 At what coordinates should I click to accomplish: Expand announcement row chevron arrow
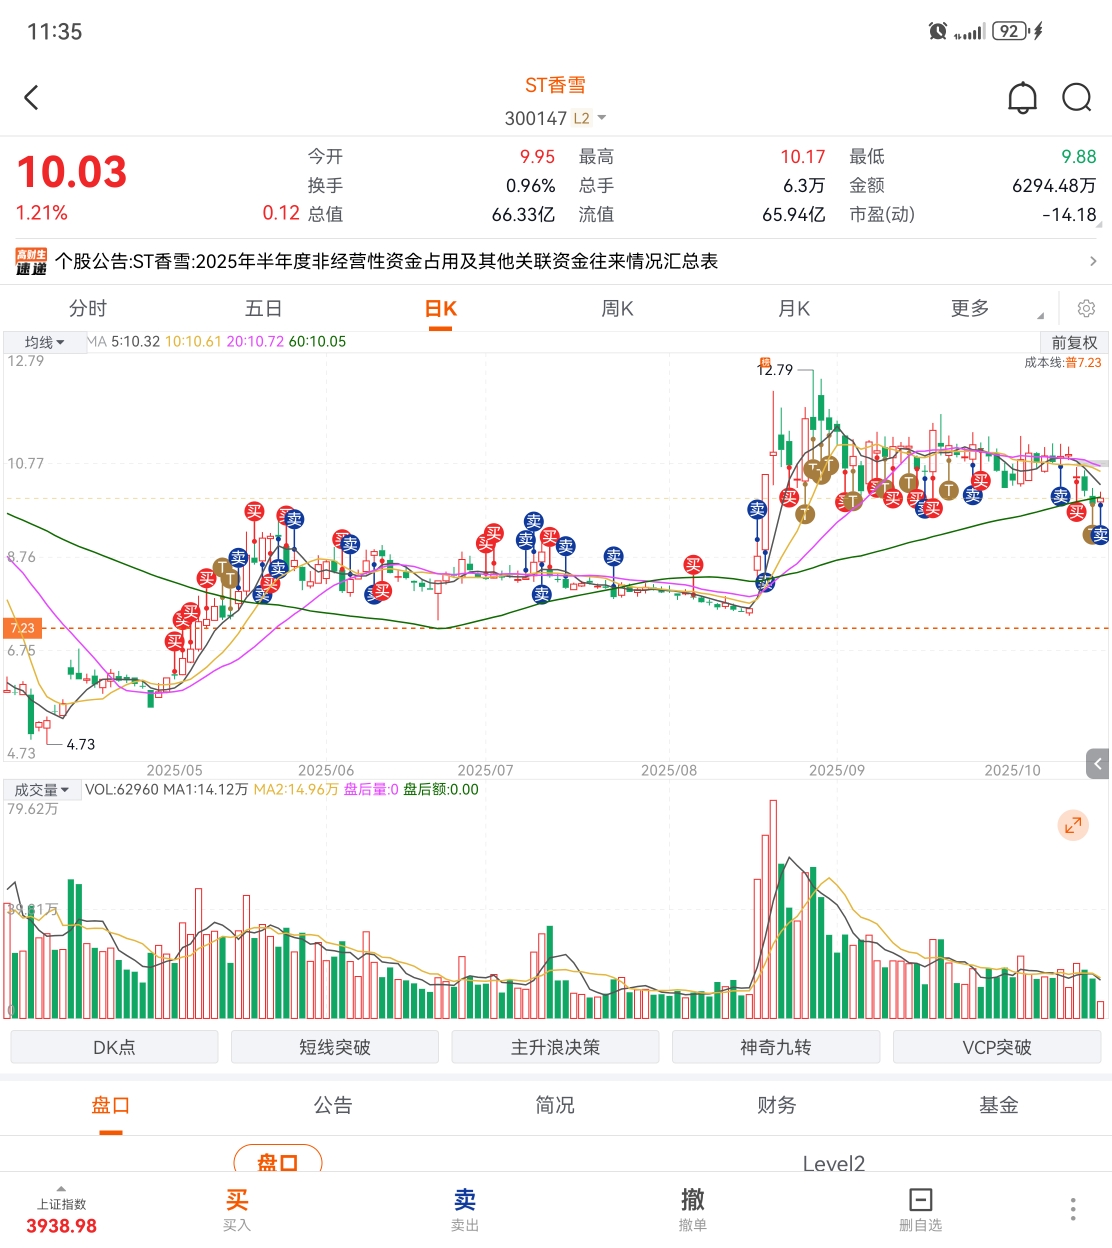1093,261
